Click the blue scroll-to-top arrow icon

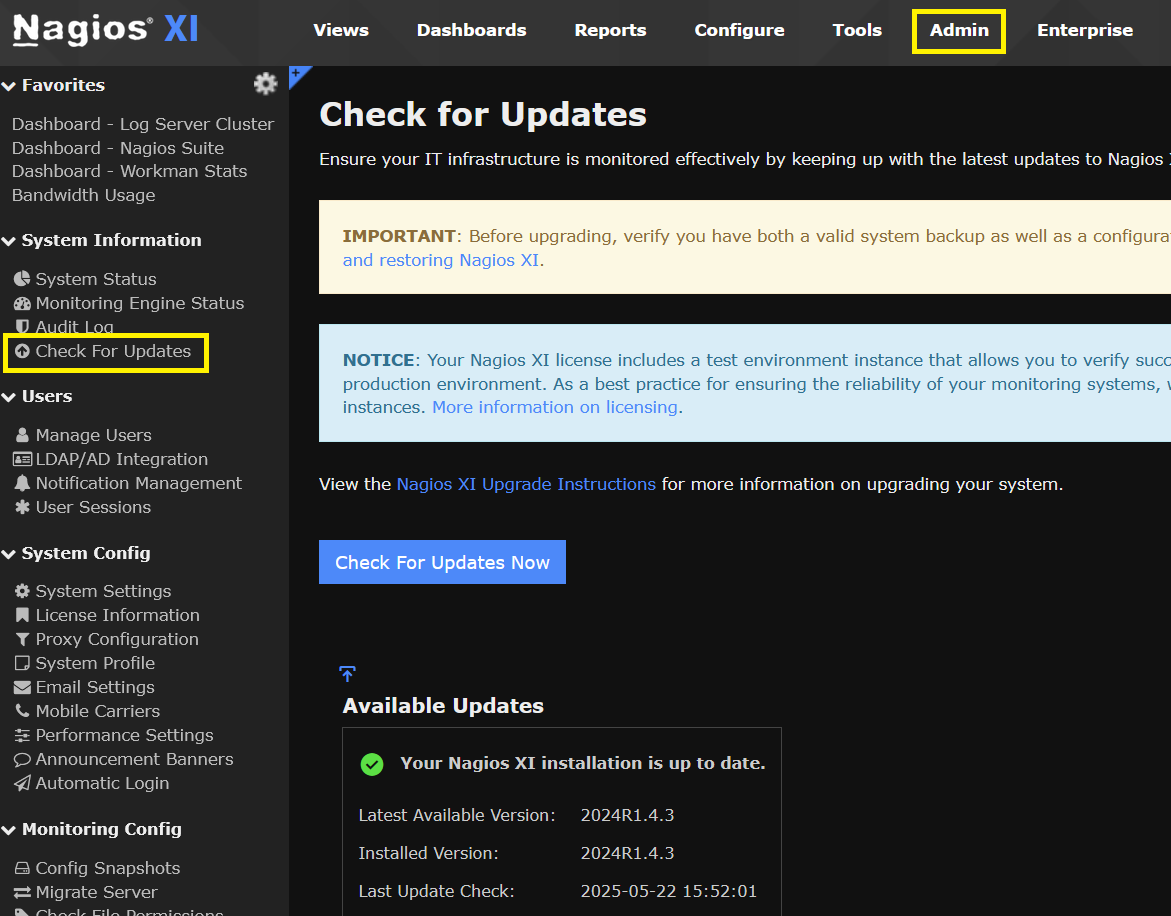click(x=347, y=674)
